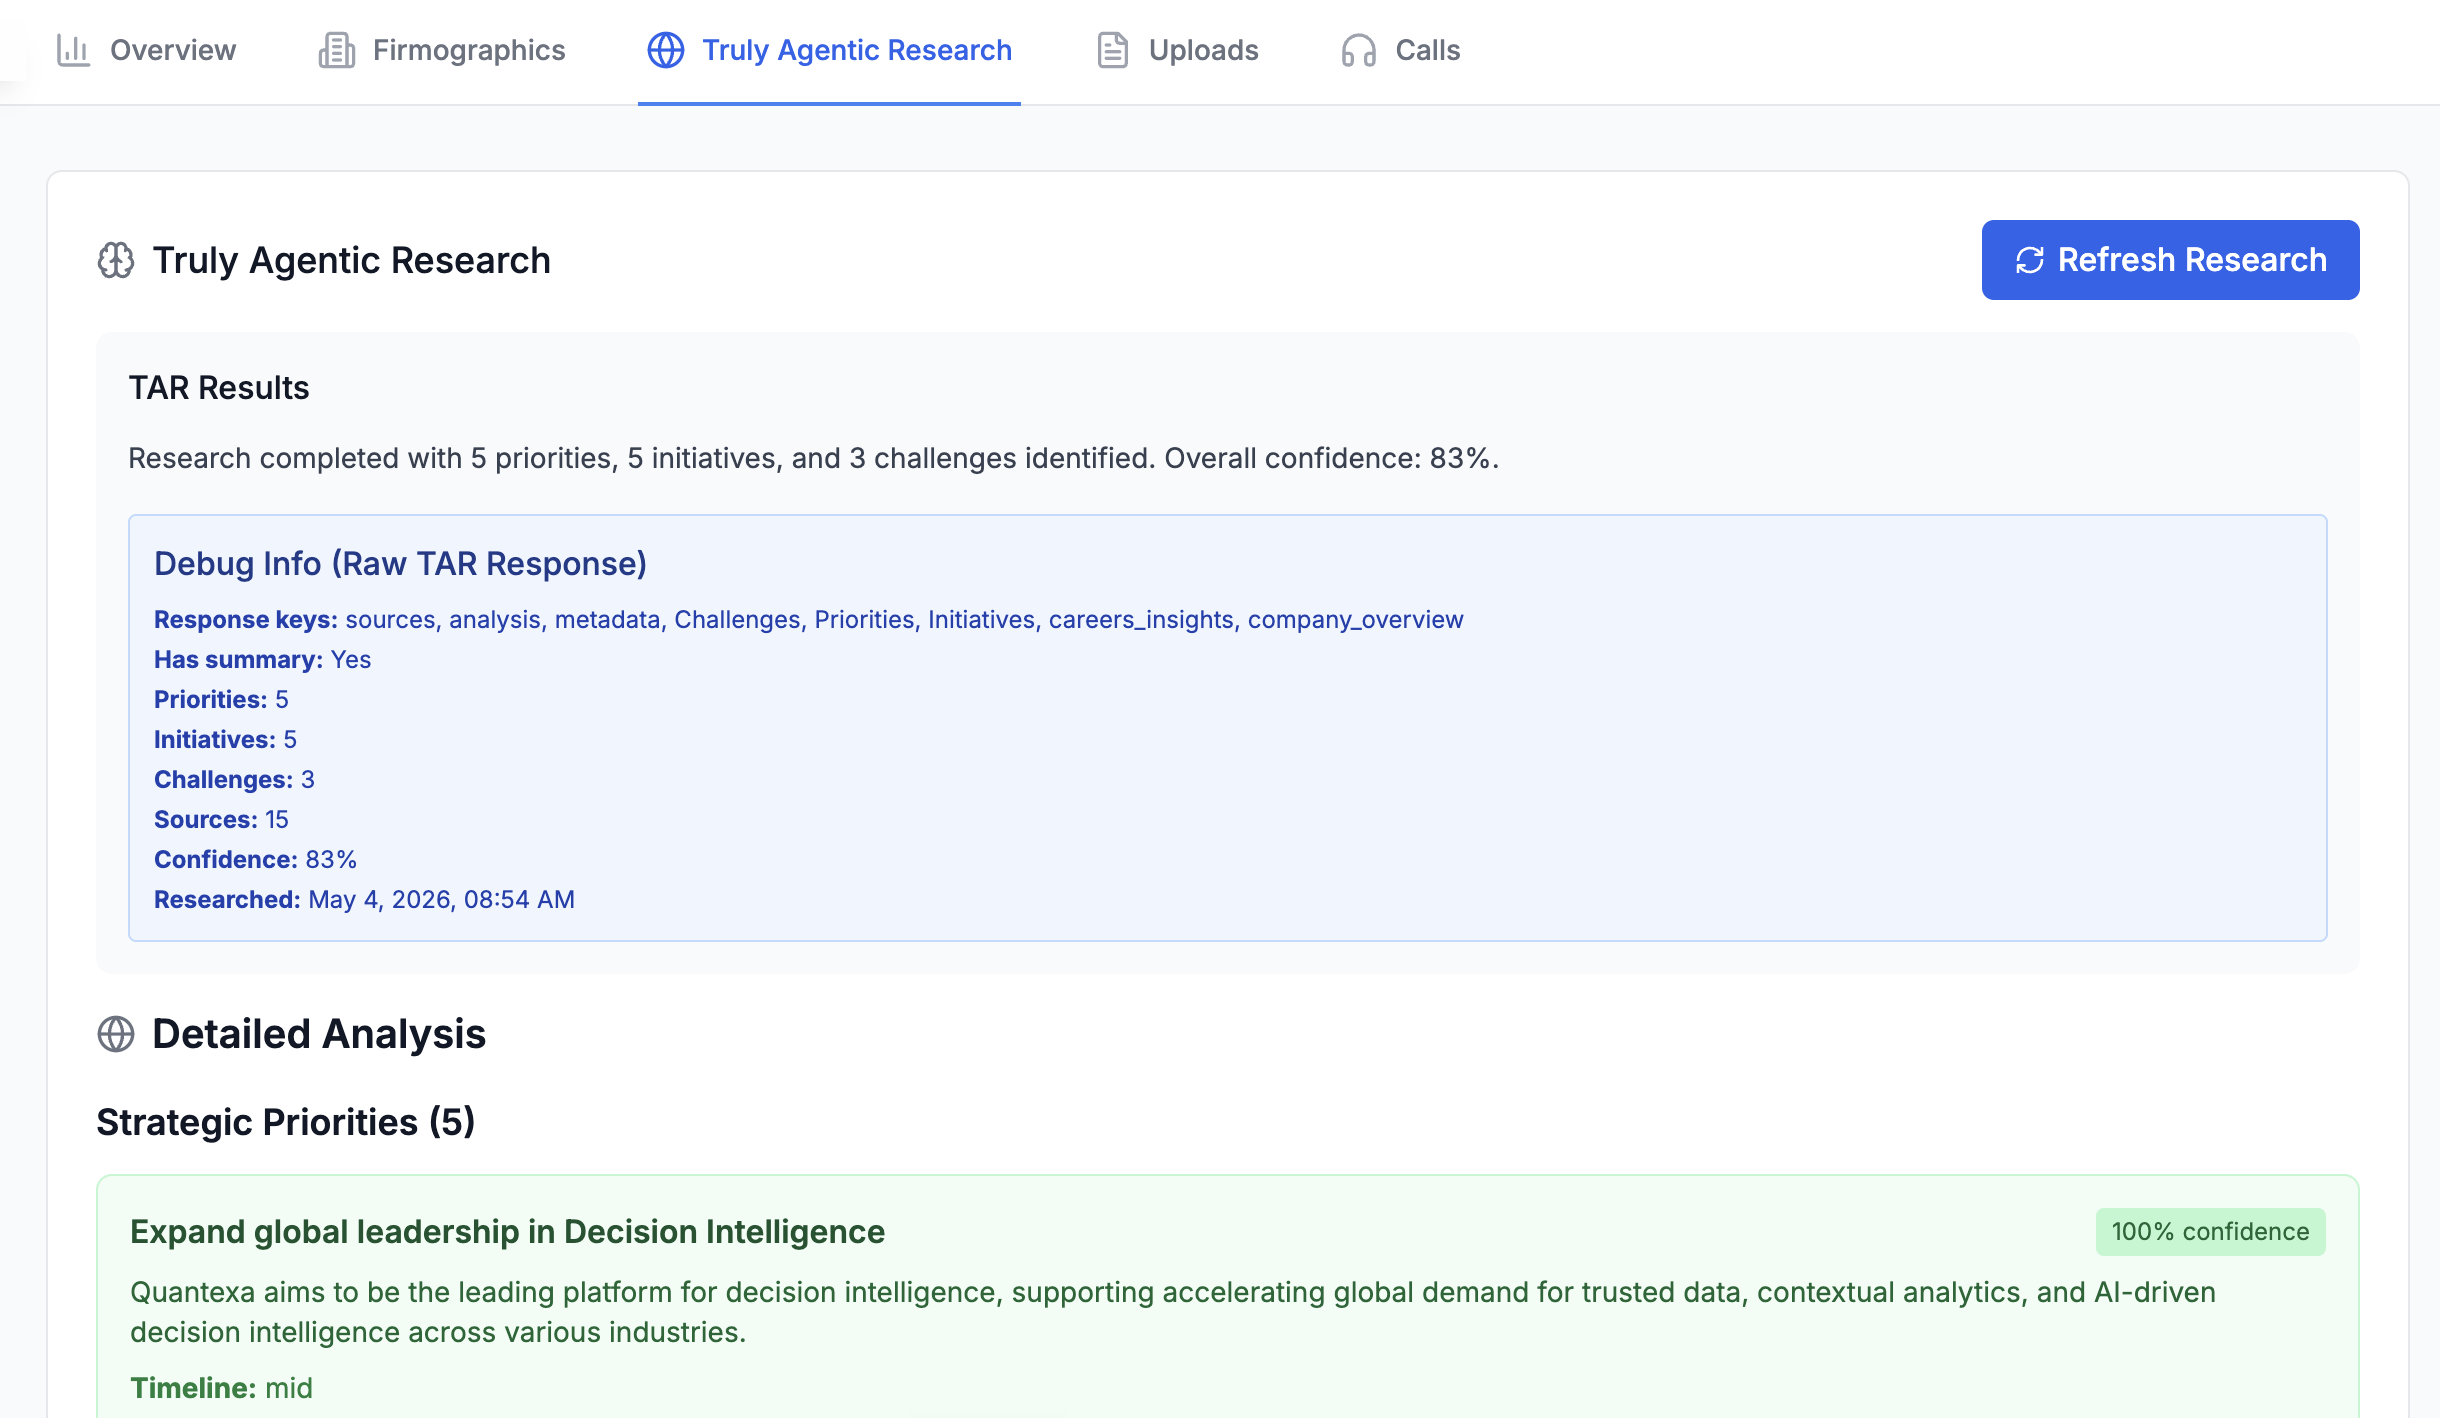The height and width of the screenshot is (1418, 2440).
Task: Click the Refresh Research button
Action: click(2171, 260)
